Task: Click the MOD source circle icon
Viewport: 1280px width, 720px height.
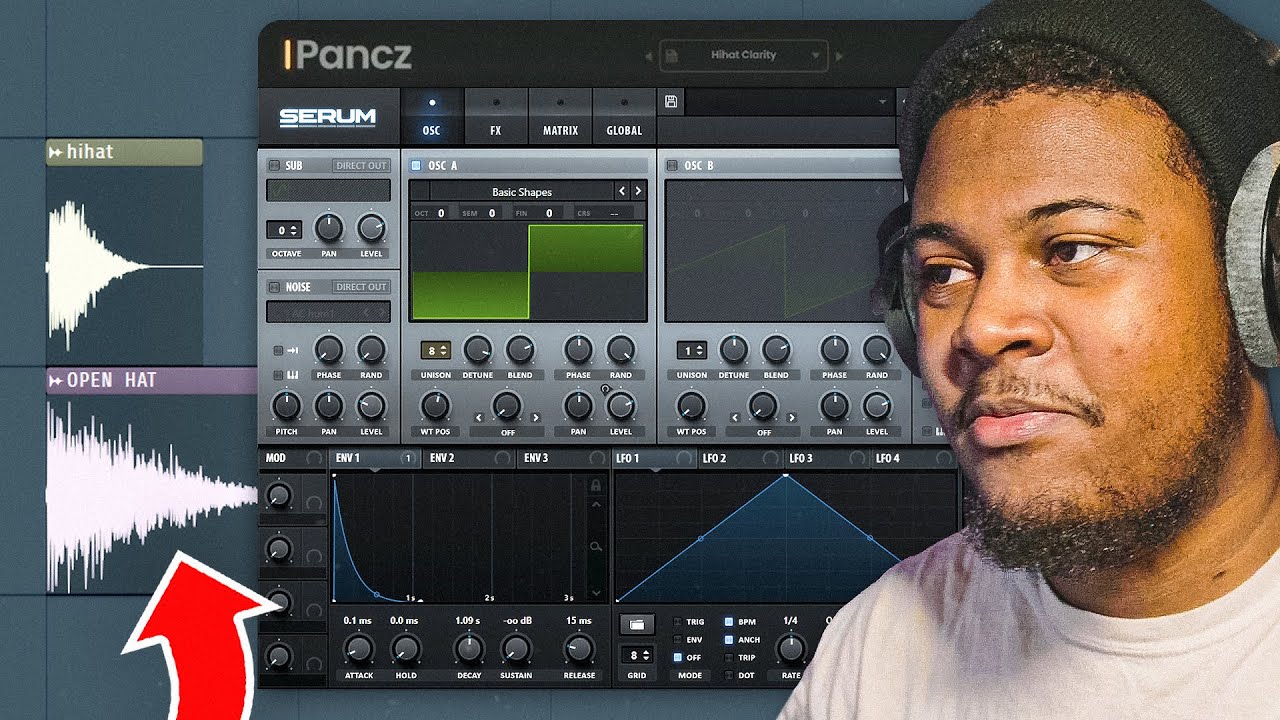Action: point(314,458)
